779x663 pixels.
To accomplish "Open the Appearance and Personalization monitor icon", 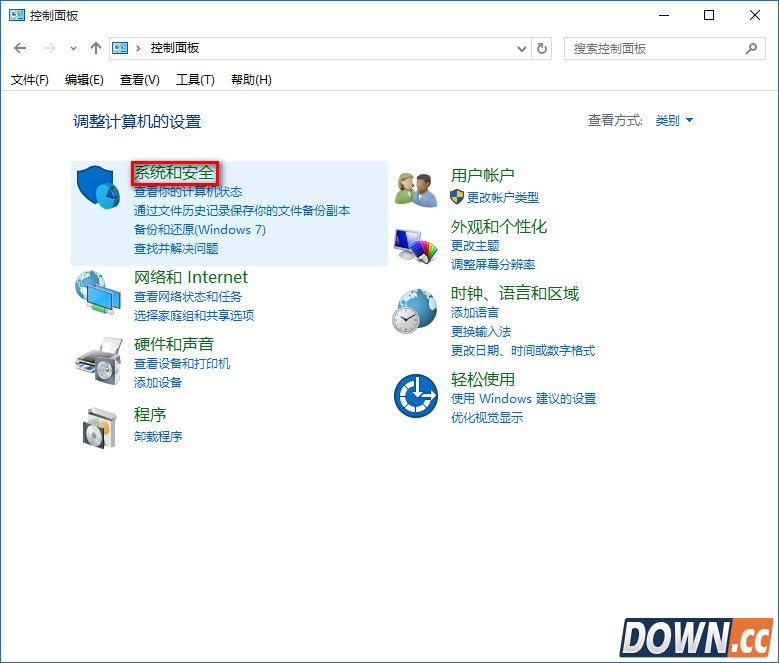I will coord(416,246).
